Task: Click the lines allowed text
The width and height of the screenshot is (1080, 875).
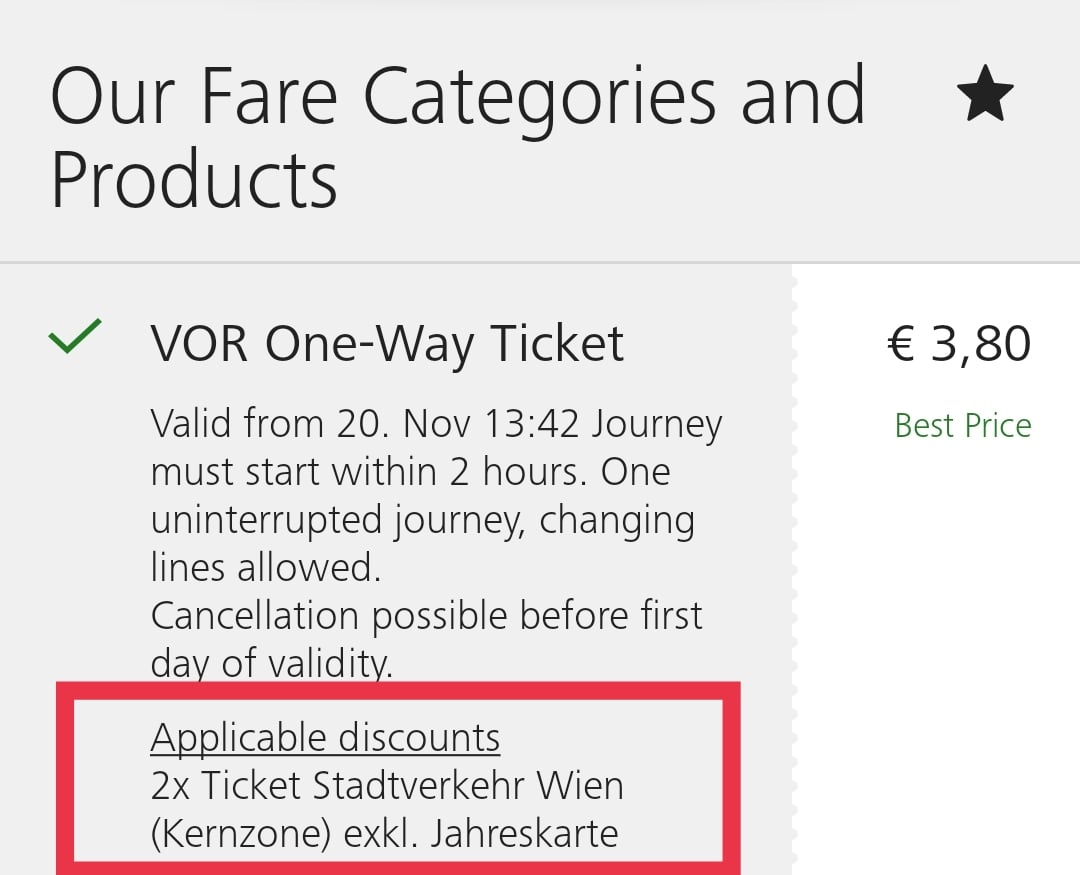Action: [266, 568]
